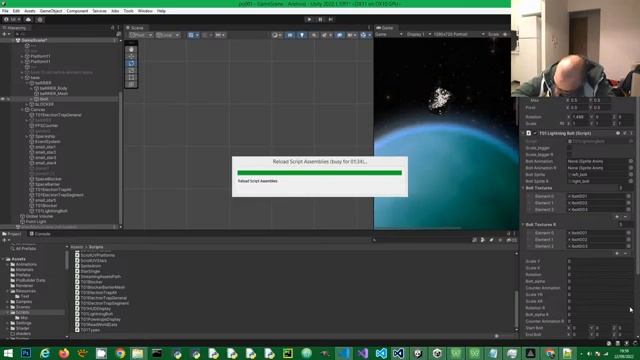Image resolution: width=640 pixels, height=360 pixels.
Task: Click the Play button in the Unity toolbar
Action: [x=309, y=19]
